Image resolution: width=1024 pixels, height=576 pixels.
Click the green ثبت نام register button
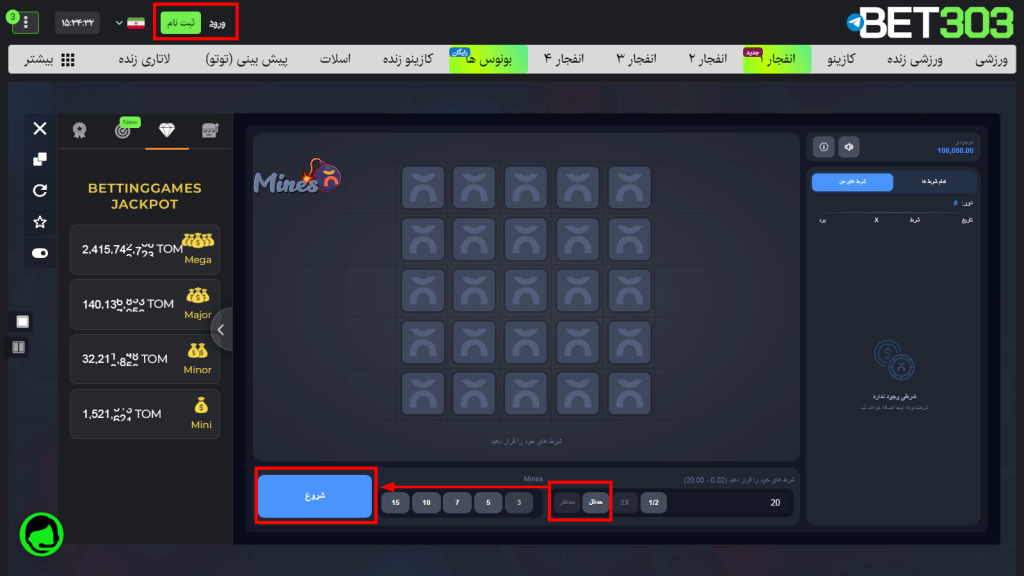(181, 22)
